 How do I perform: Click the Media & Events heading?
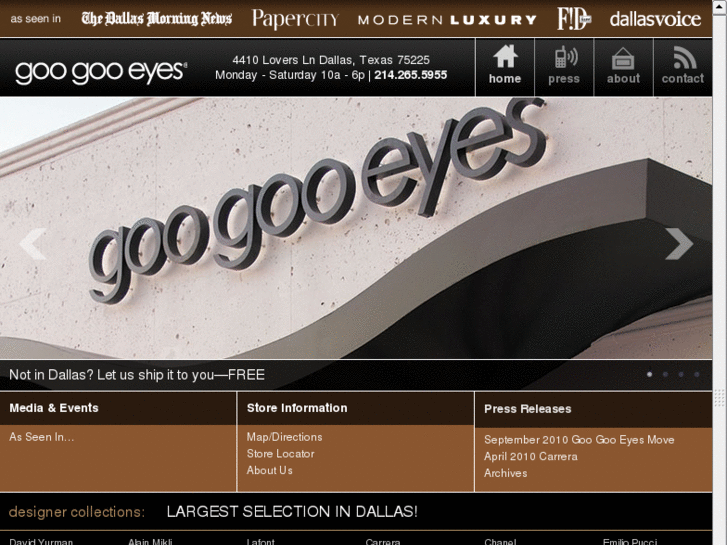(x=54, y=408)
